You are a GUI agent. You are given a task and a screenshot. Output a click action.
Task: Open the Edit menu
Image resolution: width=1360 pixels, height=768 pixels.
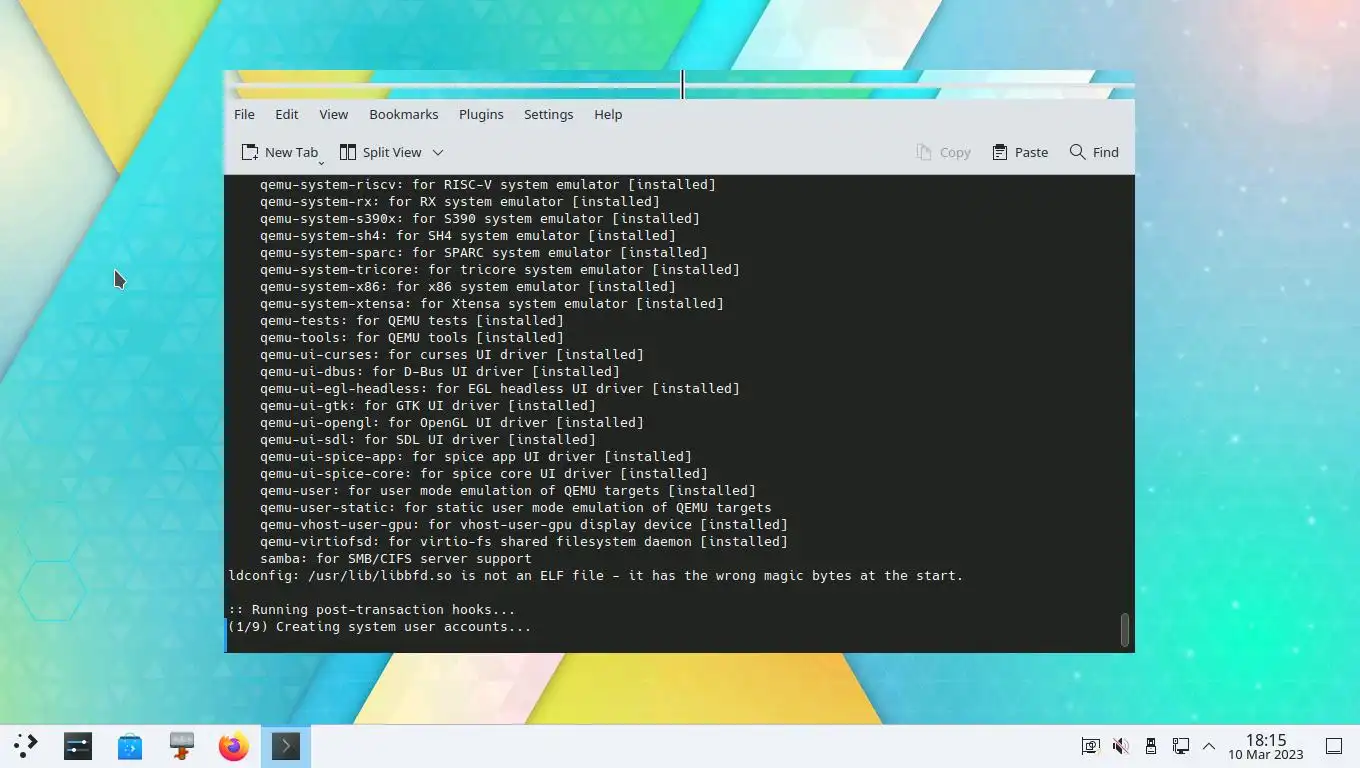coord(287,114)
